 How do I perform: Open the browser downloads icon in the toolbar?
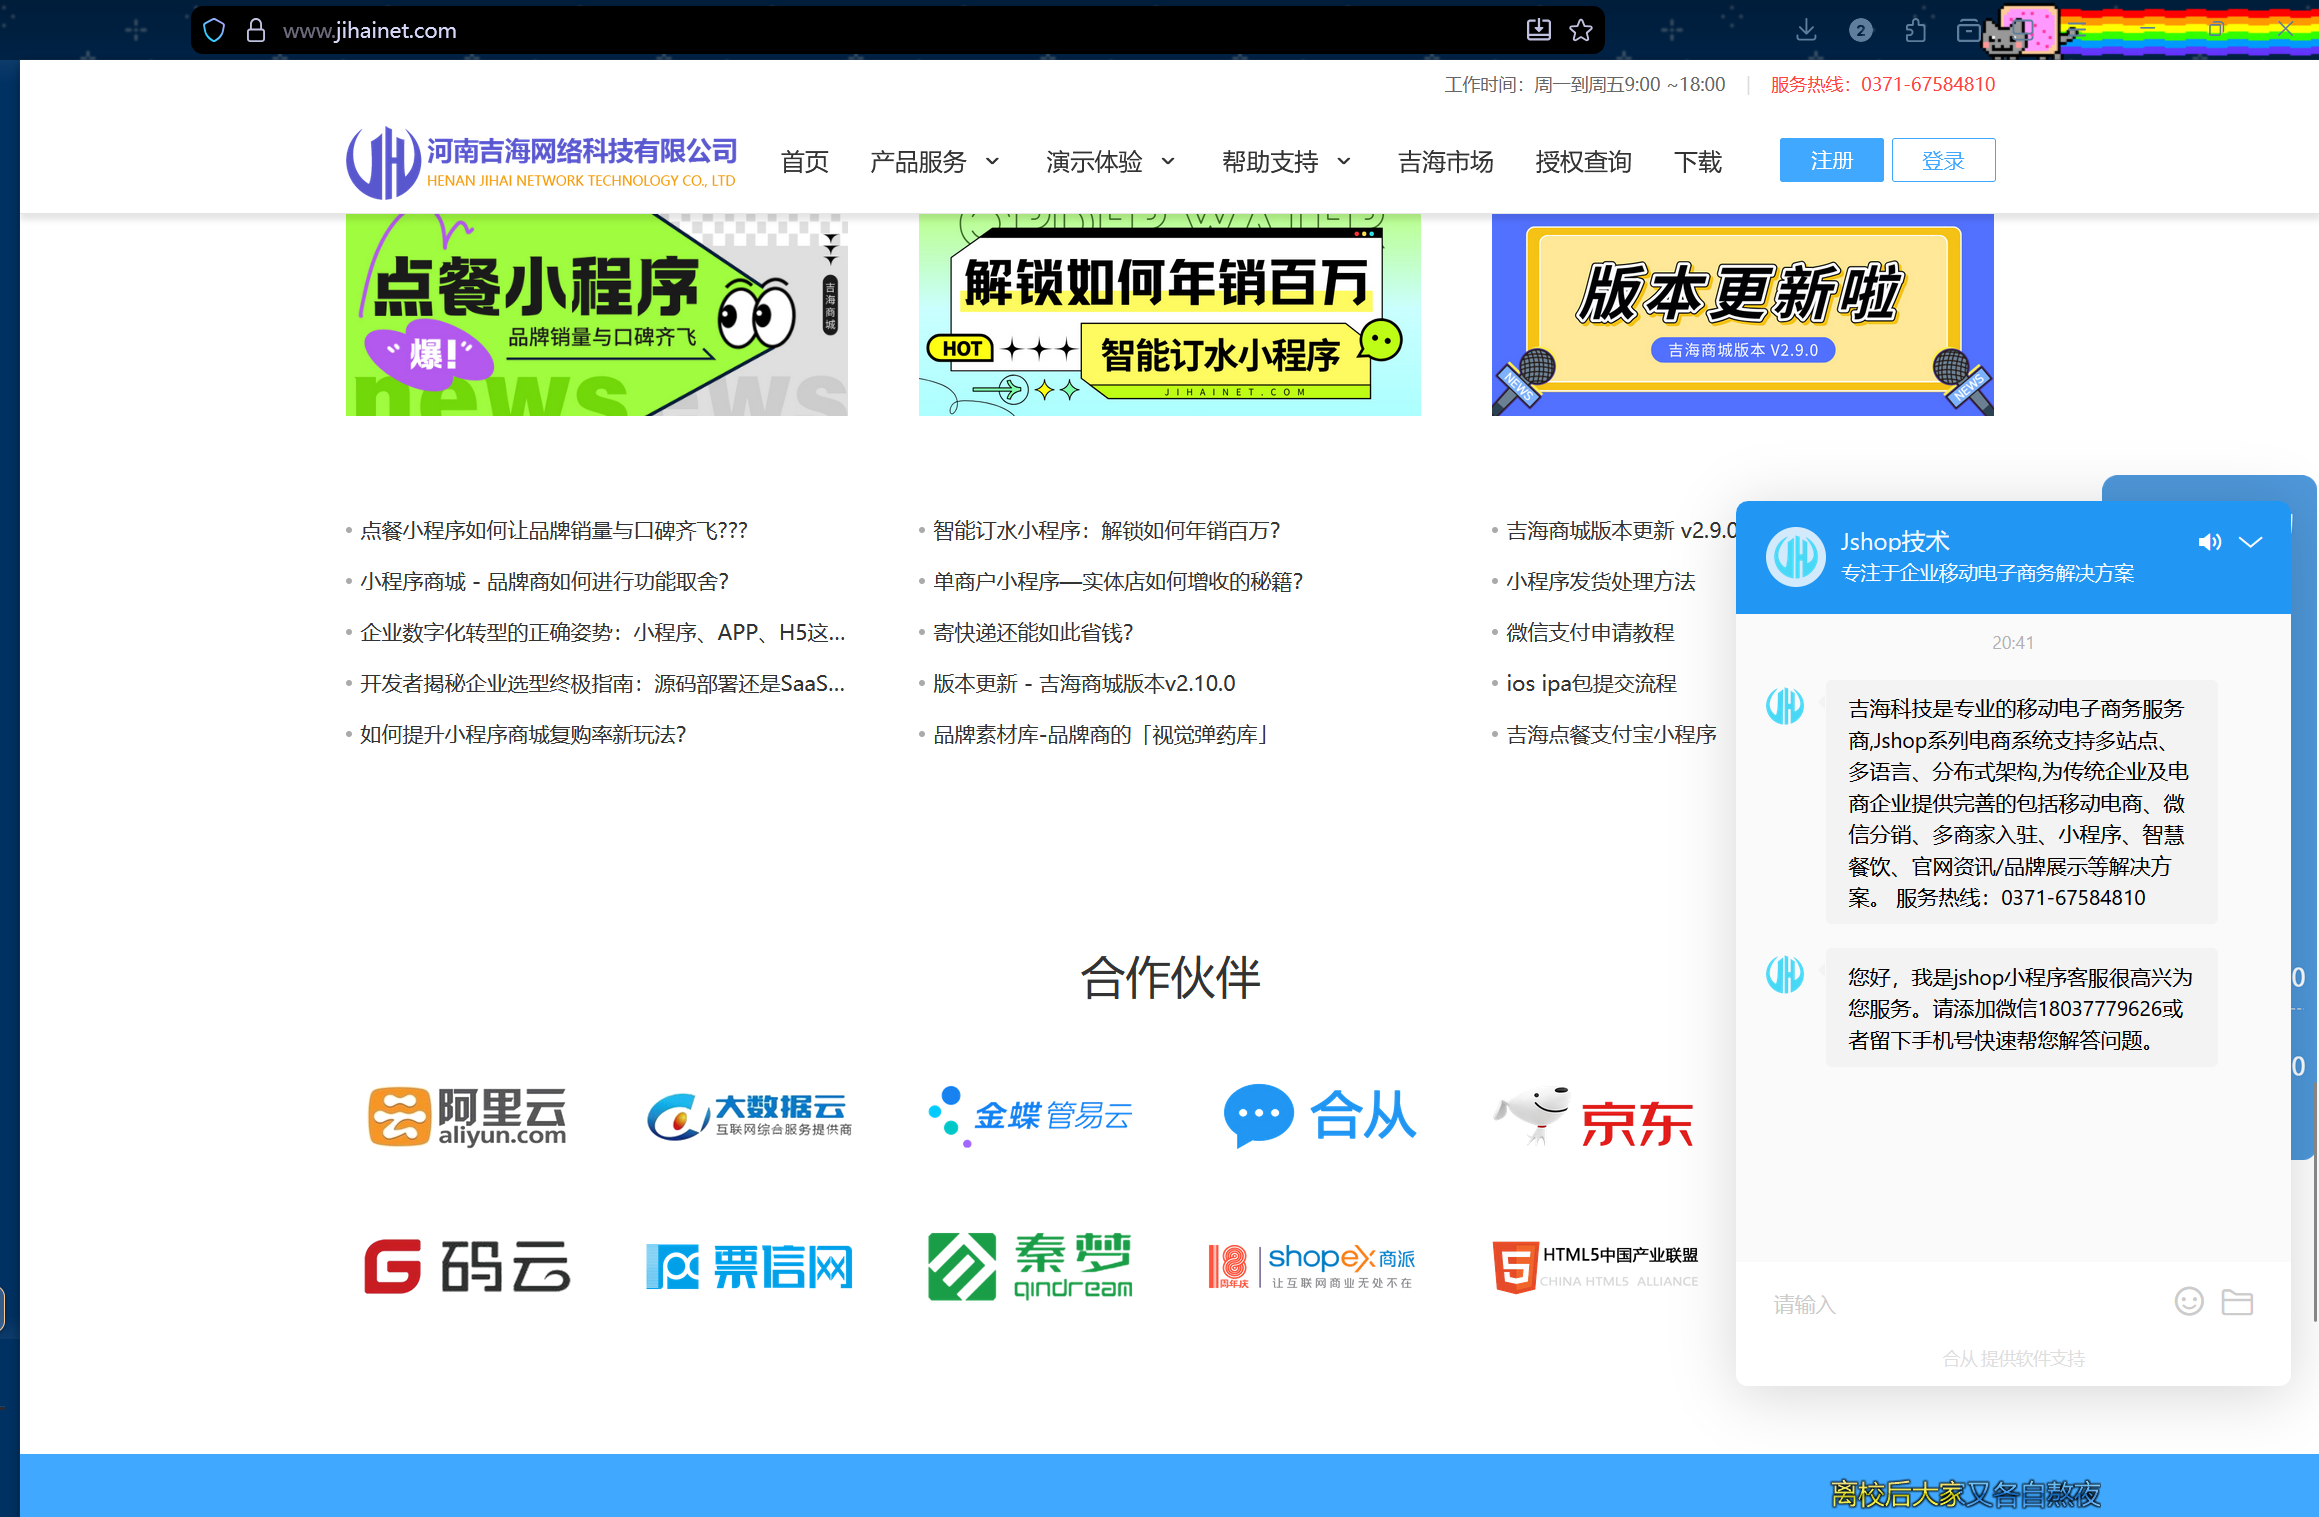click(1806, 30)
